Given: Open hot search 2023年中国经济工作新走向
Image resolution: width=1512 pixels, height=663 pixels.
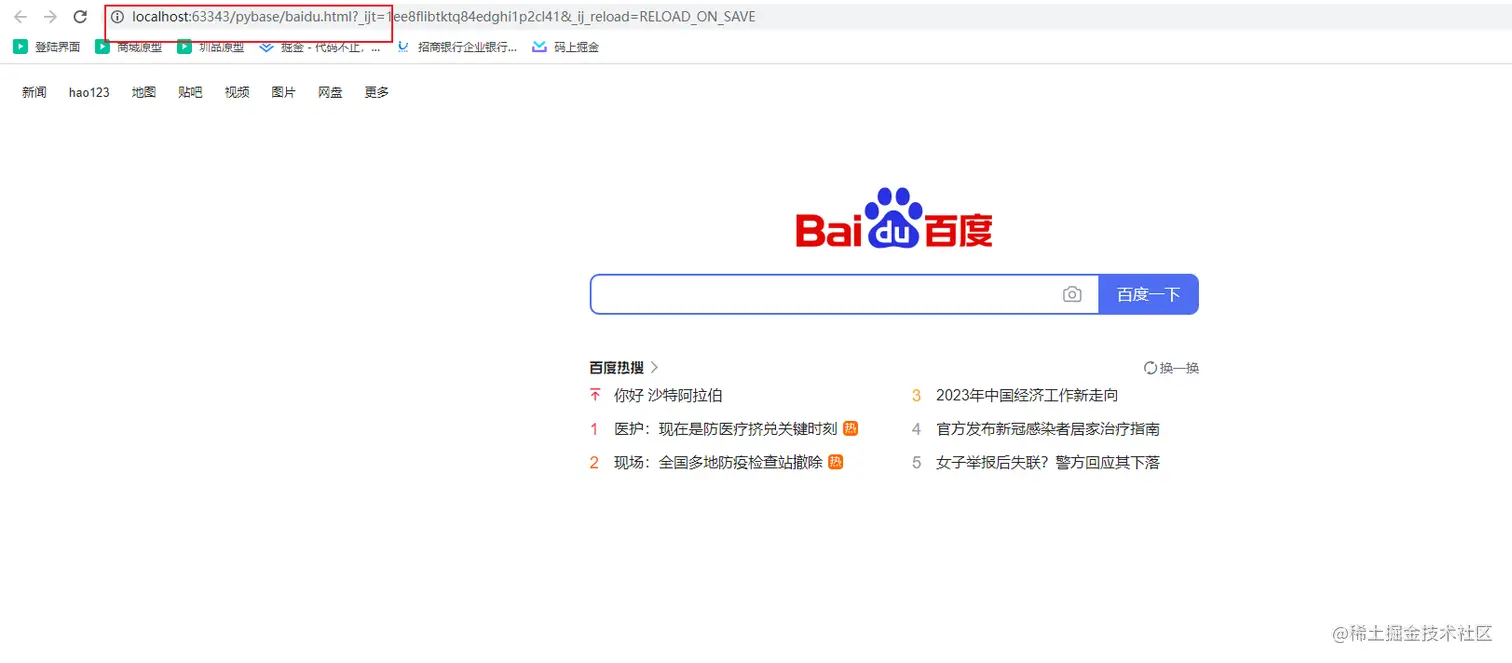Looking at the screenshot, I should coord(1027,395).
